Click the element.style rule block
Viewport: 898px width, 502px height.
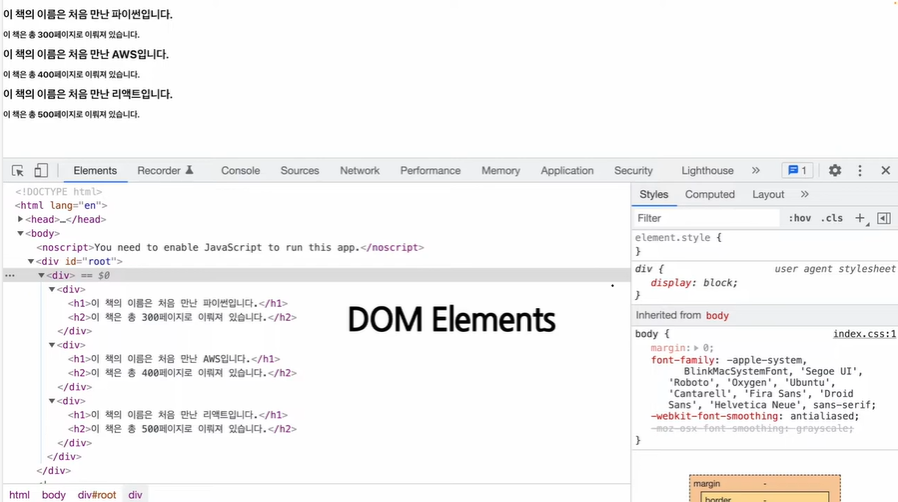[x=765, y=244]
